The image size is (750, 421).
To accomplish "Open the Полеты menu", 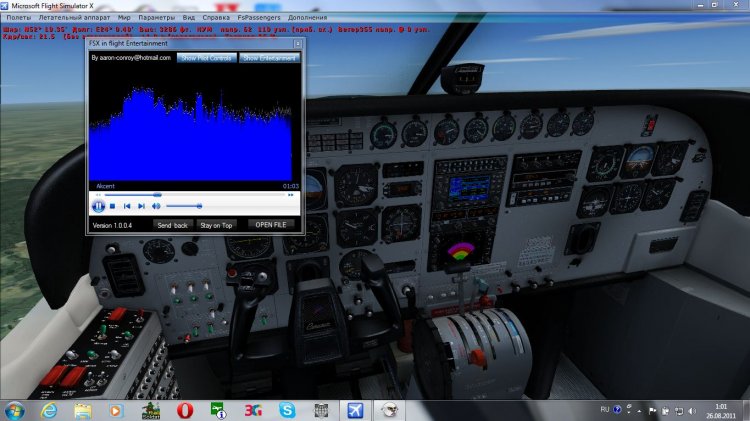I will [18, 17].
